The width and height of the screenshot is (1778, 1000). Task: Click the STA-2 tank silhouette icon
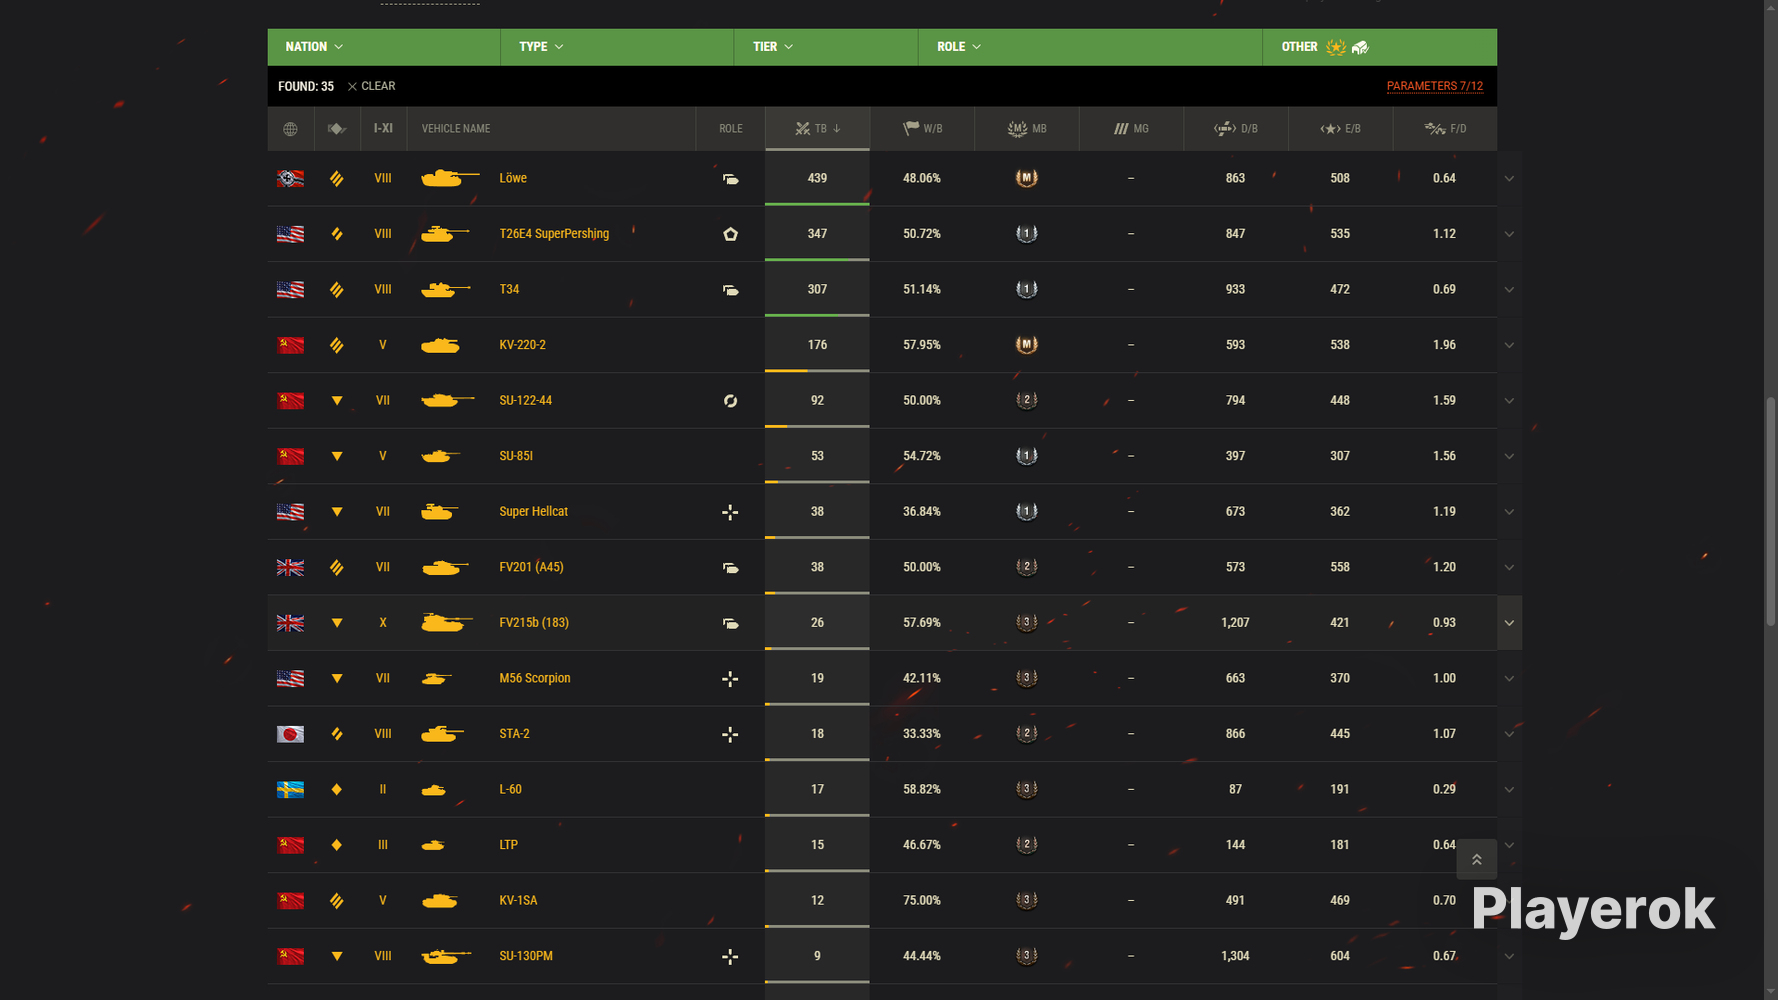pos(443,734)
